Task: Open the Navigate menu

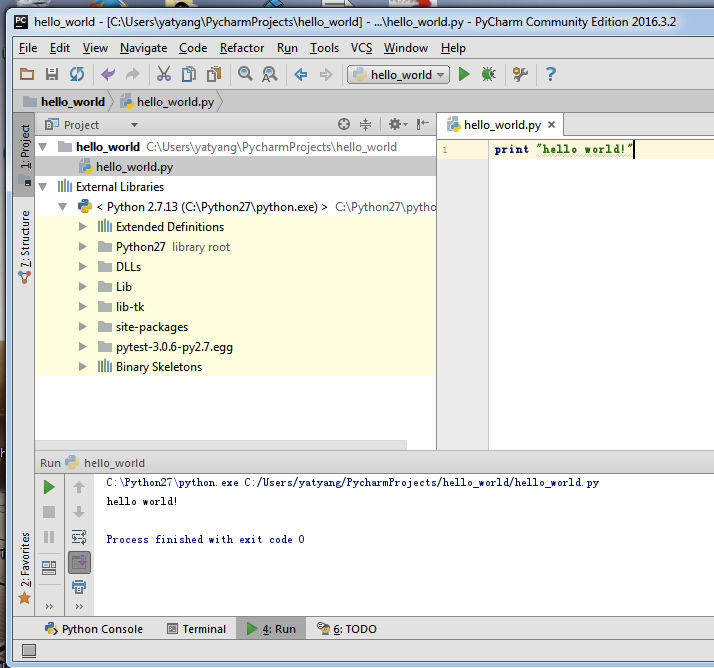Action: coord(143,48)
